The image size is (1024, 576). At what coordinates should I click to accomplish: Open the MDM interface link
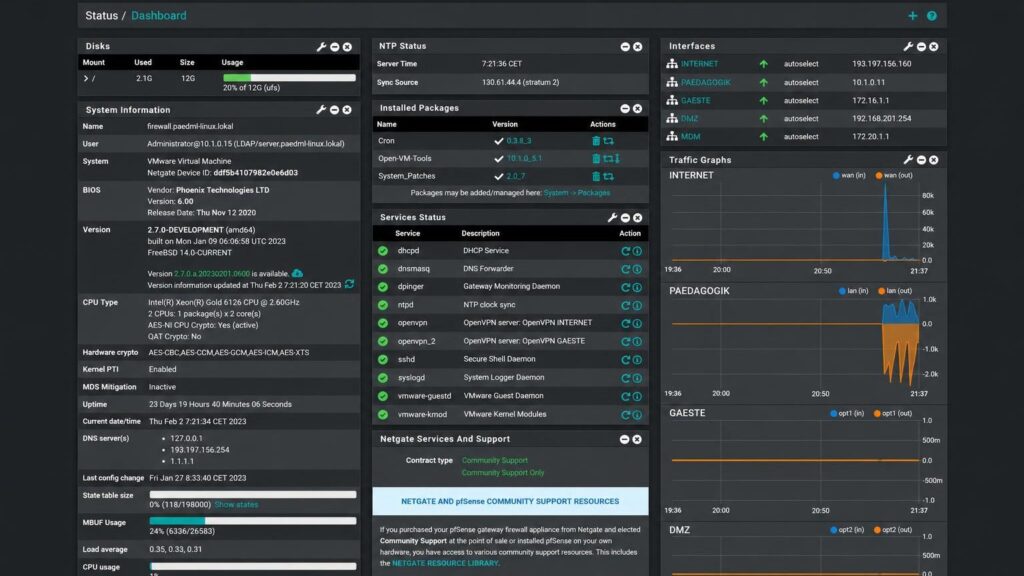point(690,137)
